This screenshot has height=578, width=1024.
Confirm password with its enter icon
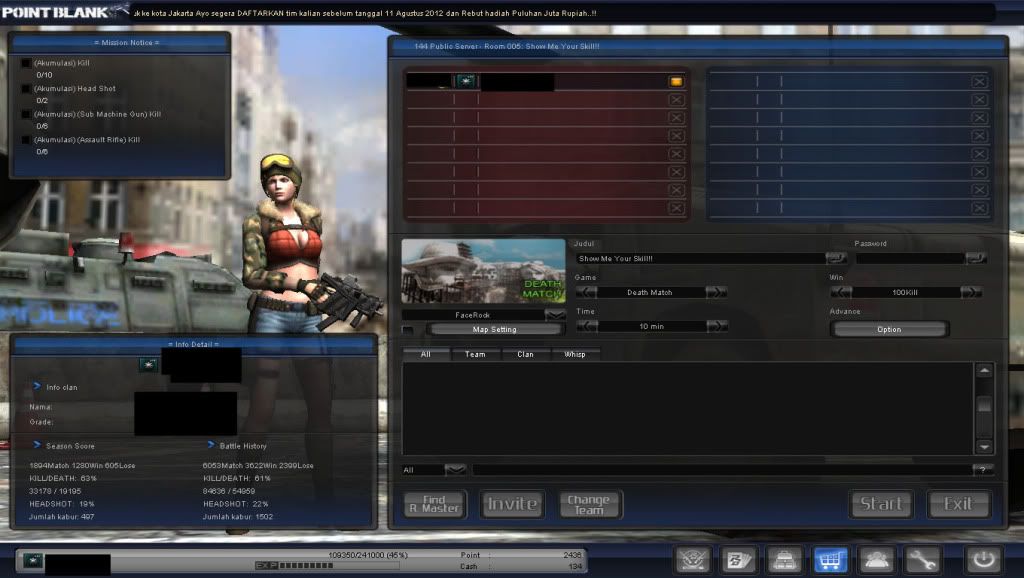(x=976, y=259)
